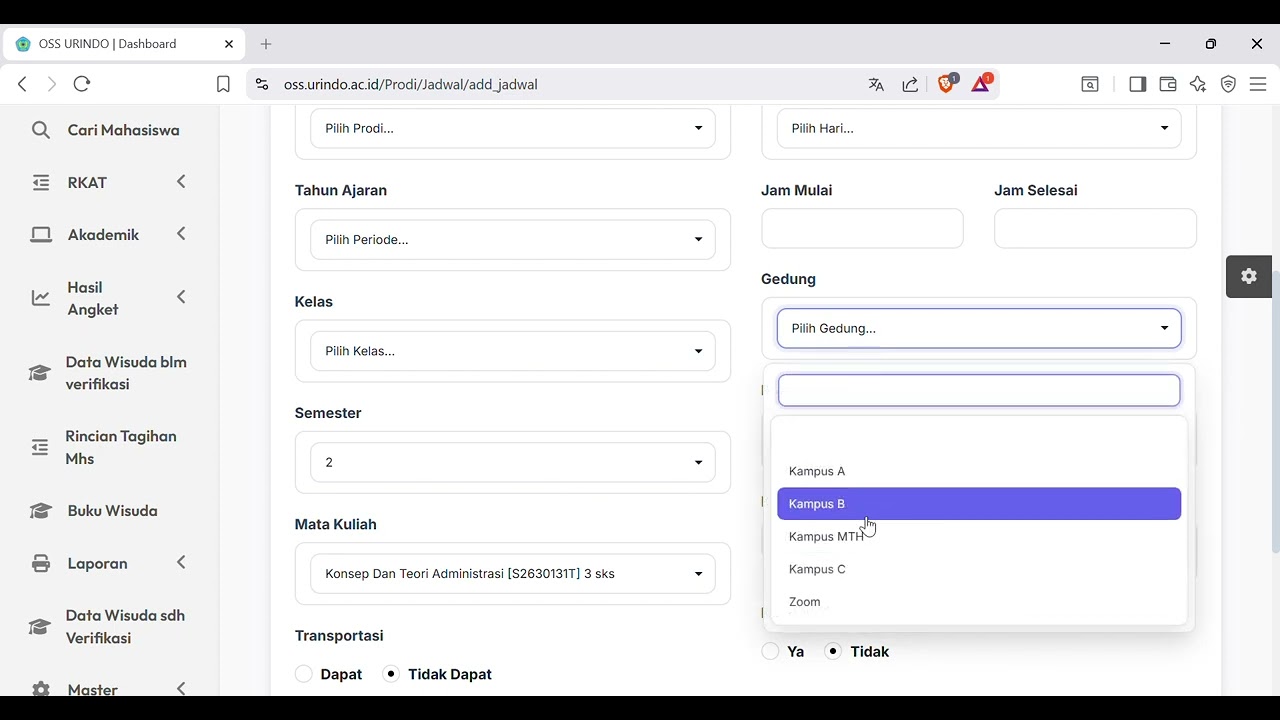Click the Rincian Tagihan Mhs list icon

(x=40, y=447)
